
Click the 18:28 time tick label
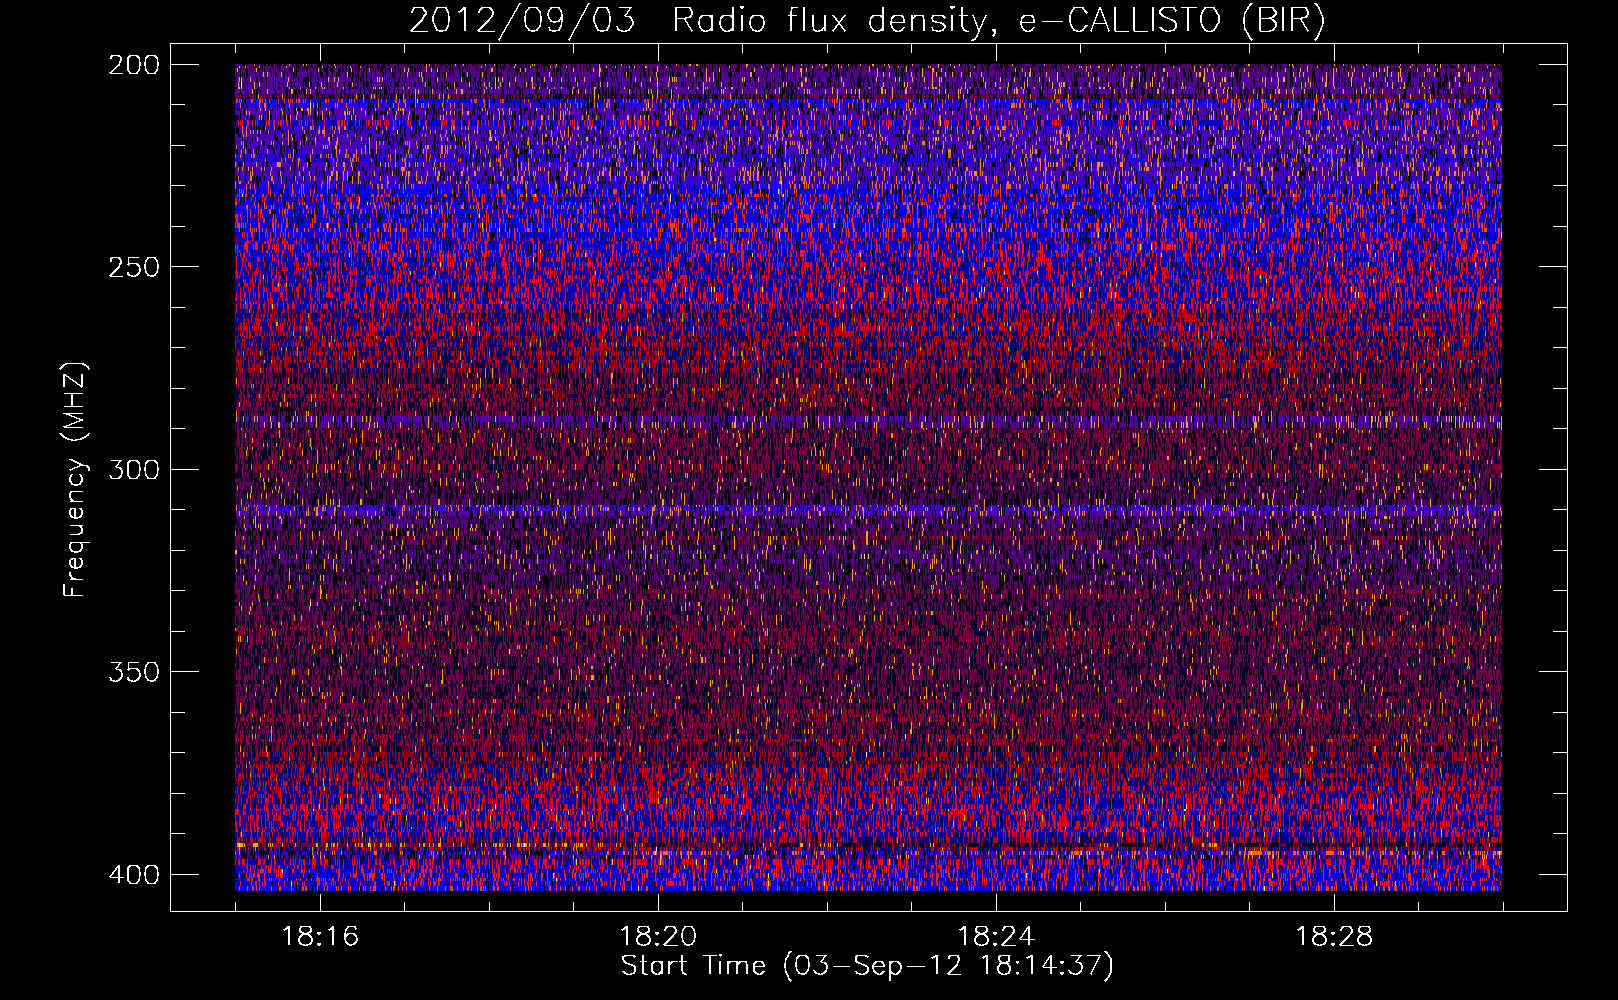click(1334, 937)
